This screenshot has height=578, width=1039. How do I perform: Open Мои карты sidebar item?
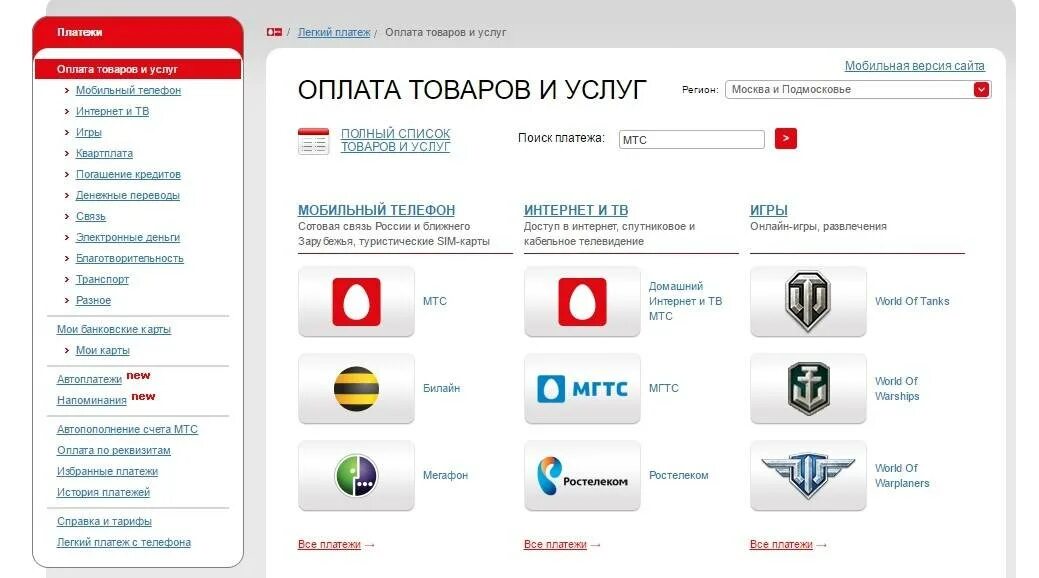pos(103,350)
